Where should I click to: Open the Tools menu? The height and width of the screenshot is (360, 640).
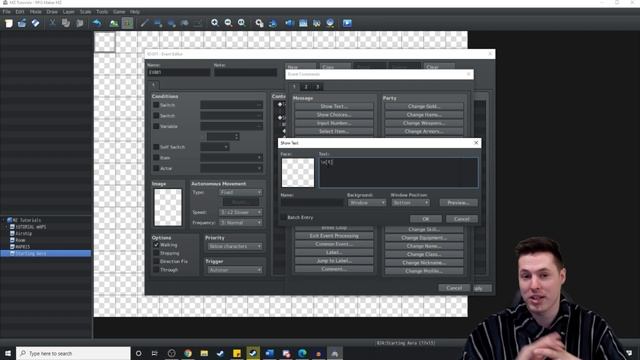[x=102, y=12]
